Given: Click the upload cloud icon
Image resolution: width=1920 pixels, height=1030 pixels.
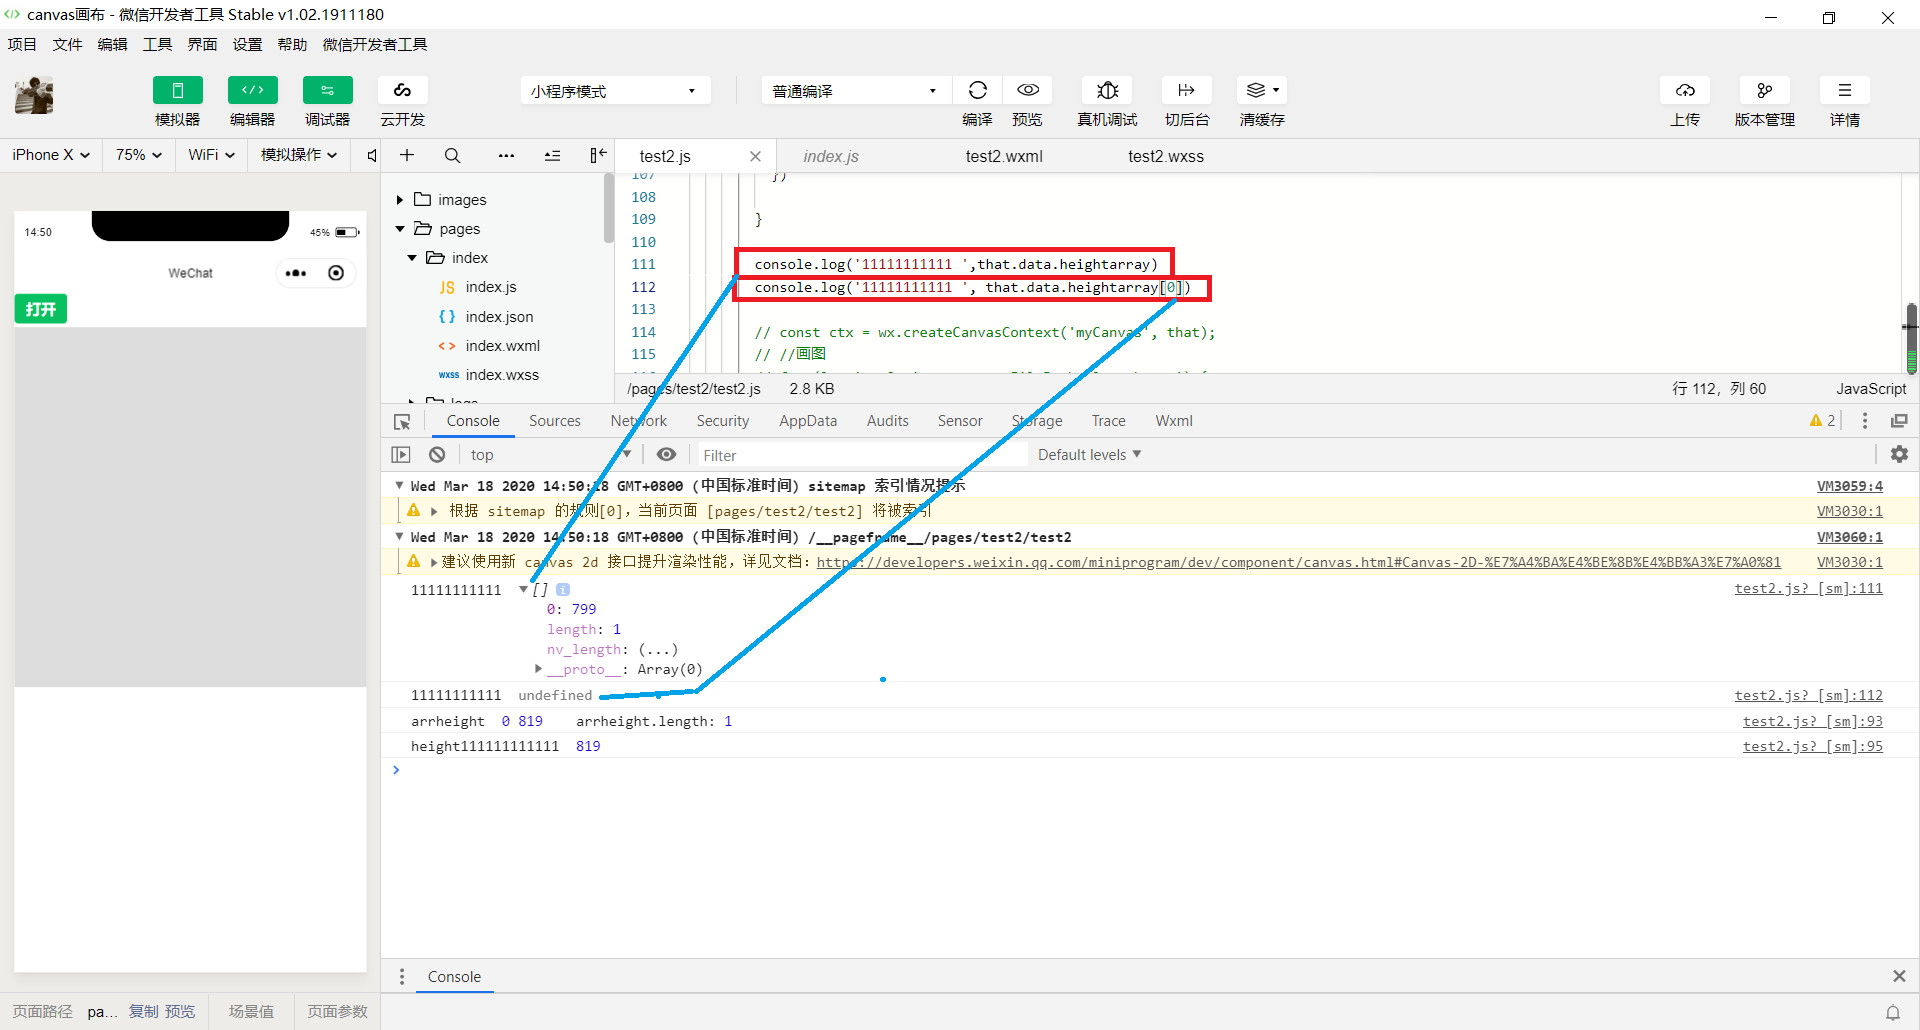Looking at the screenshot, I should [x=1685, y=90].
